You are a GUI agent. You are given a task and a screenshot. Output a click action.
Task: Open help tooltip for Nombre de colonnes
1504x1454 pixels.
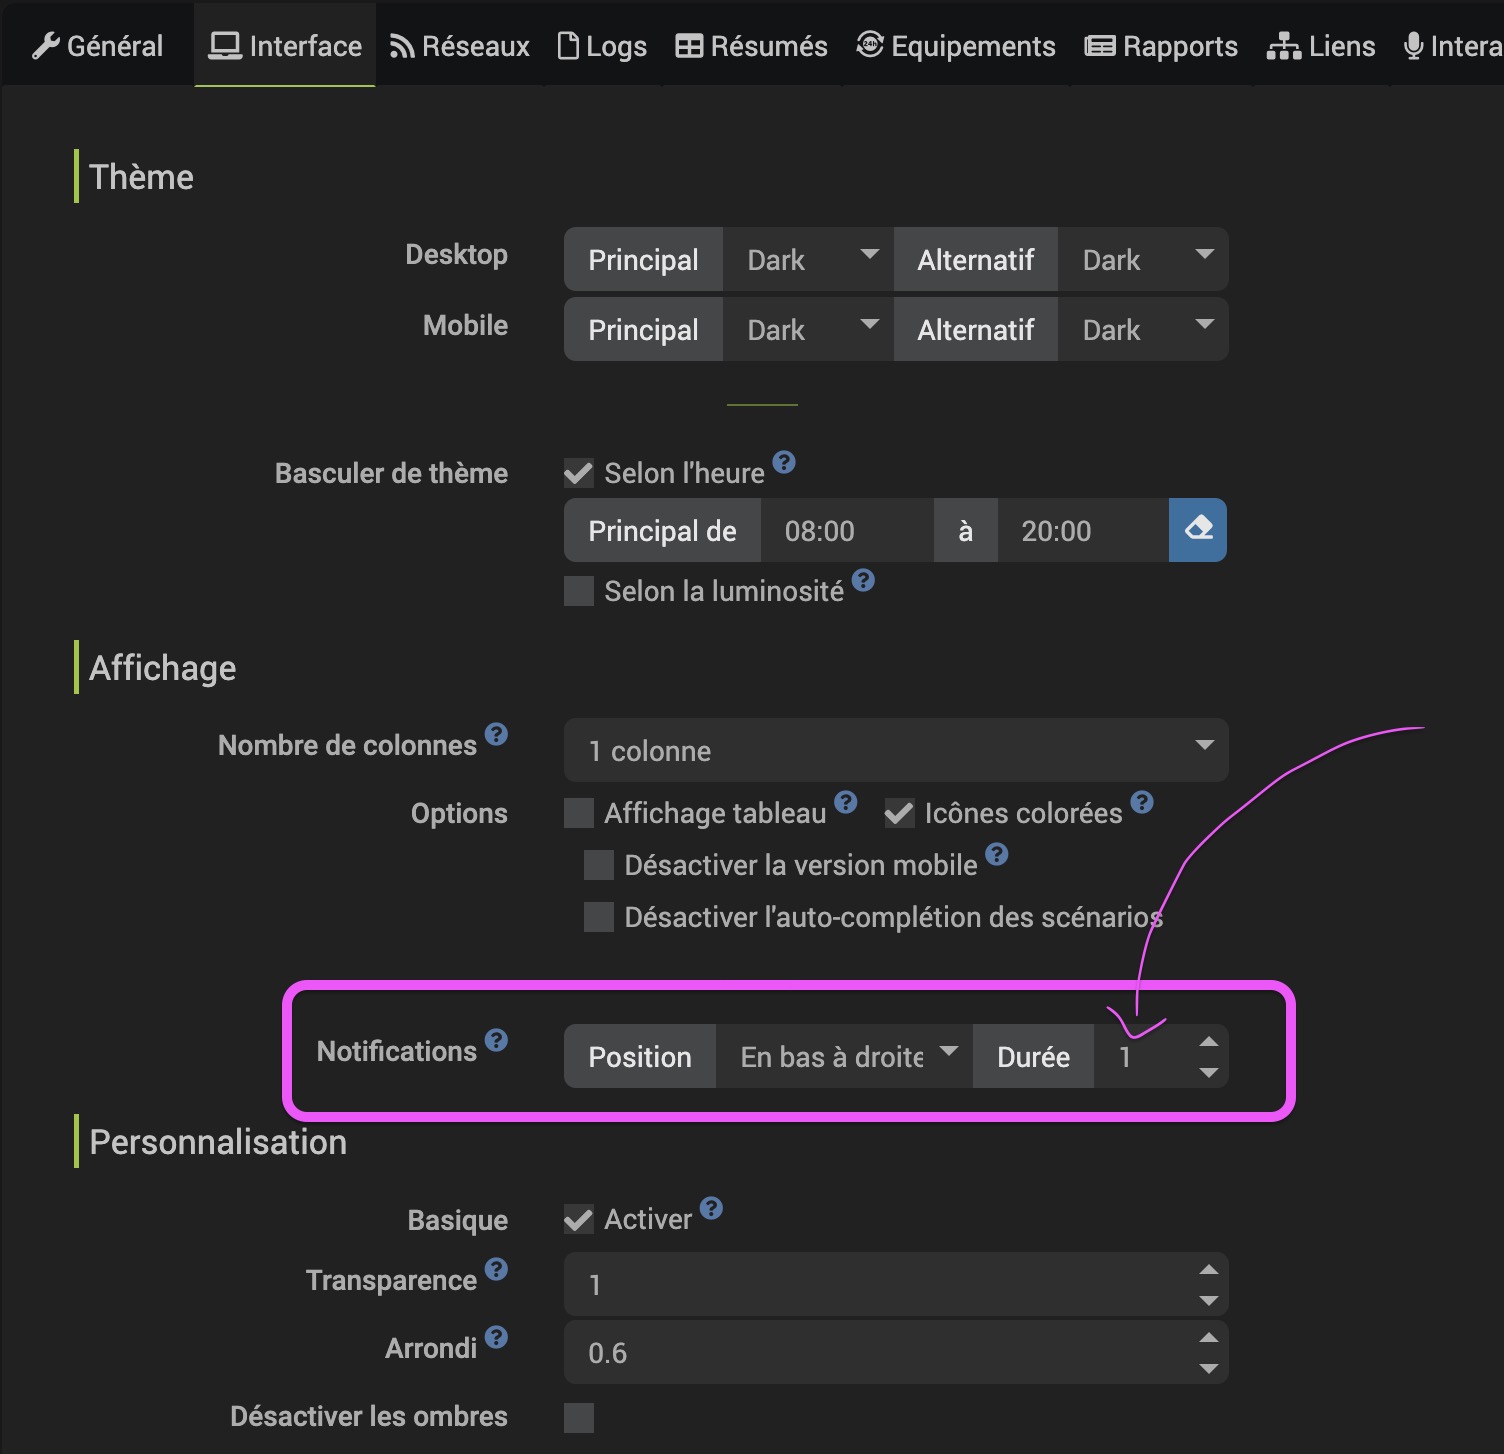point(496,734)
